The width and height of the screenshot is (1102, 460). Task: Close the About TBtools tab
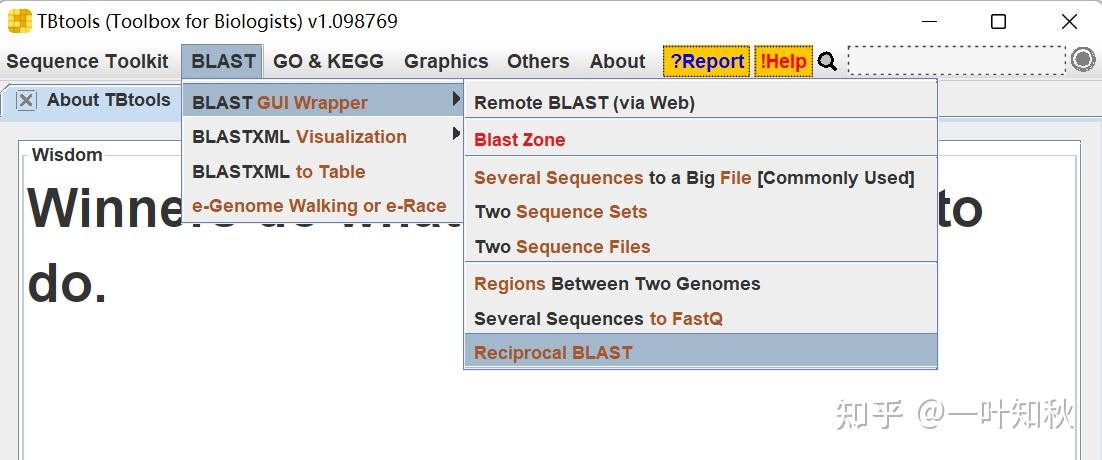point(26,100)
